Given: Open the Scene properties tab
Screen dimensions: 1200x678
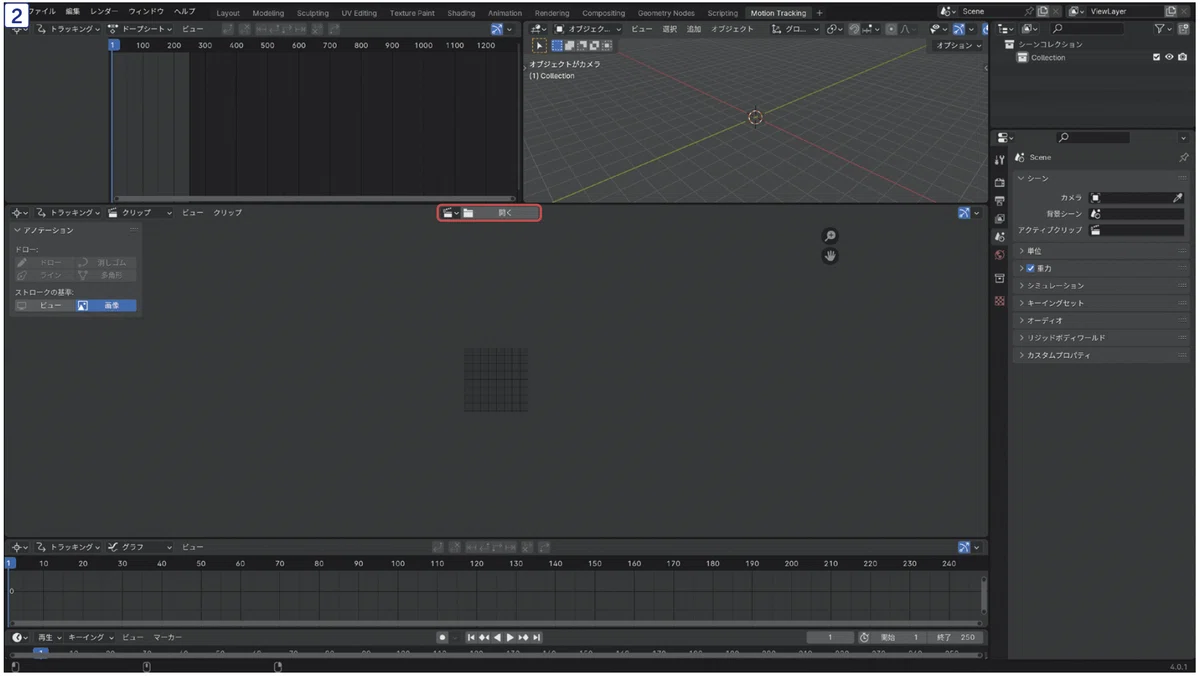Looking at the screenshot, I should click(x=999, y=237).
